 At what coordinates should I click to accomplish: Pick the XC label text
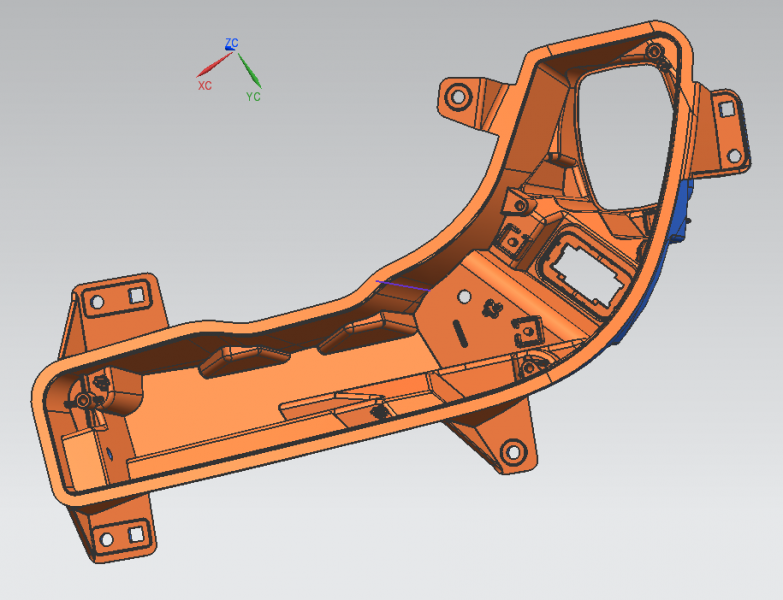point(205,86)
